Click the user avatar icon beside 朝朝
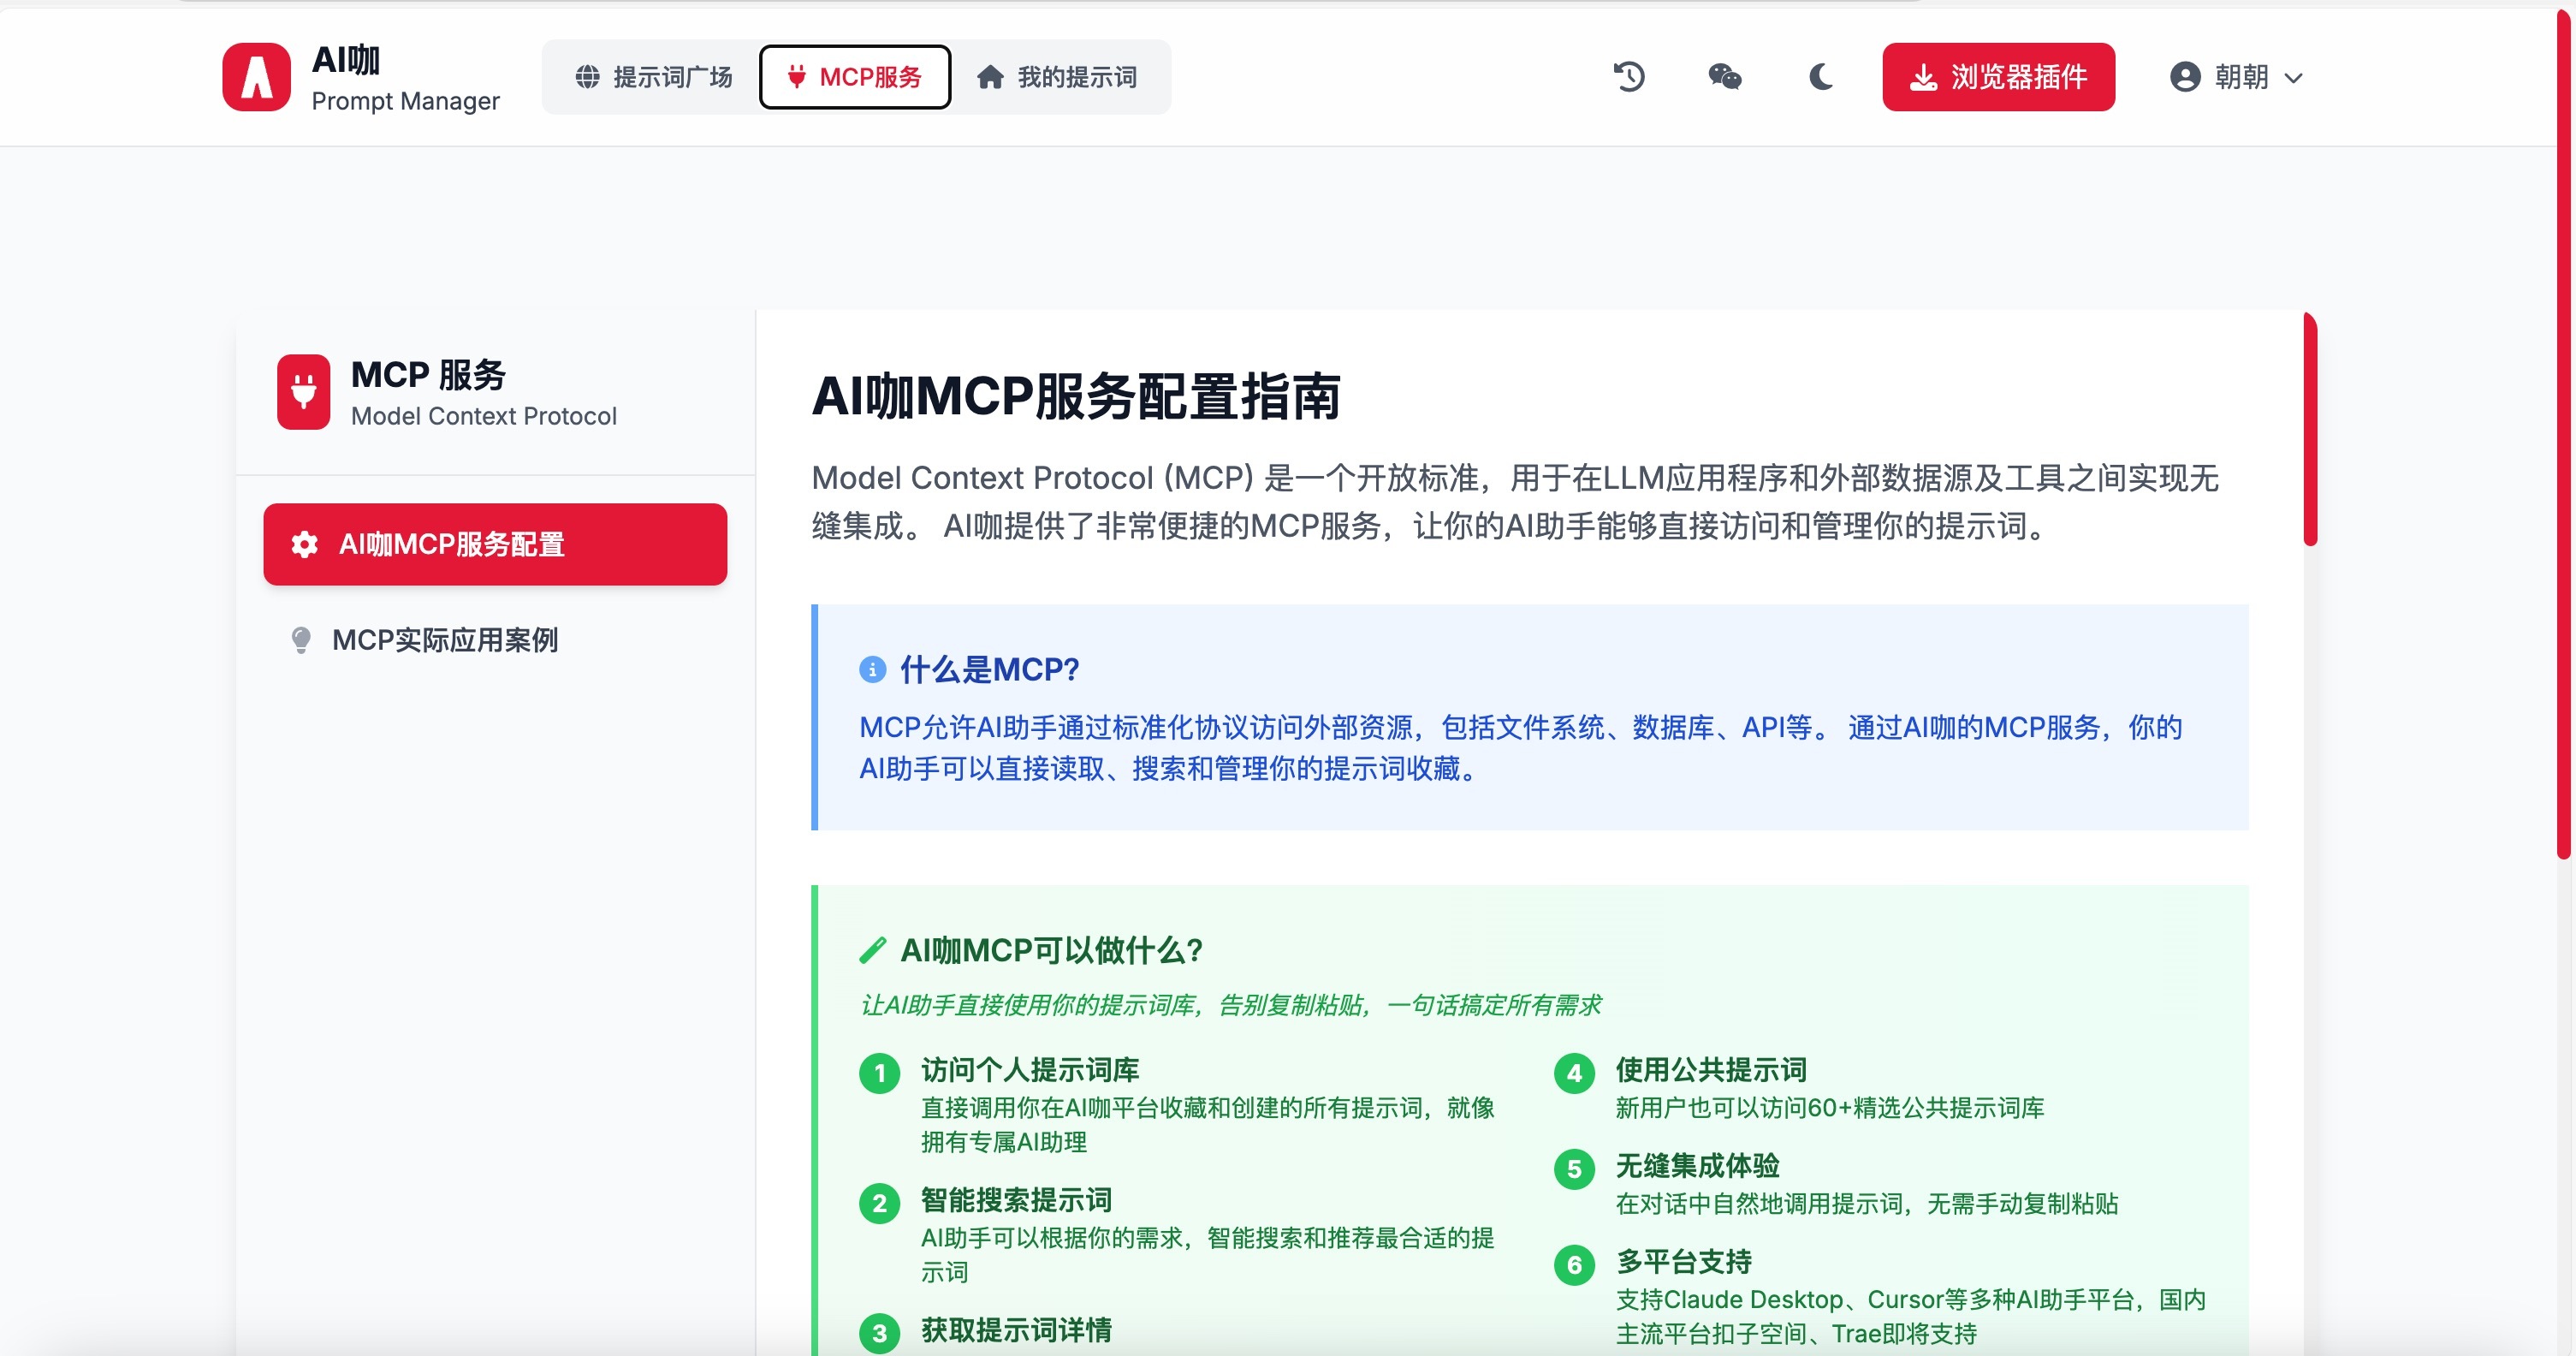The height and width of the screenshot is (1356, 2576). 2185,77
